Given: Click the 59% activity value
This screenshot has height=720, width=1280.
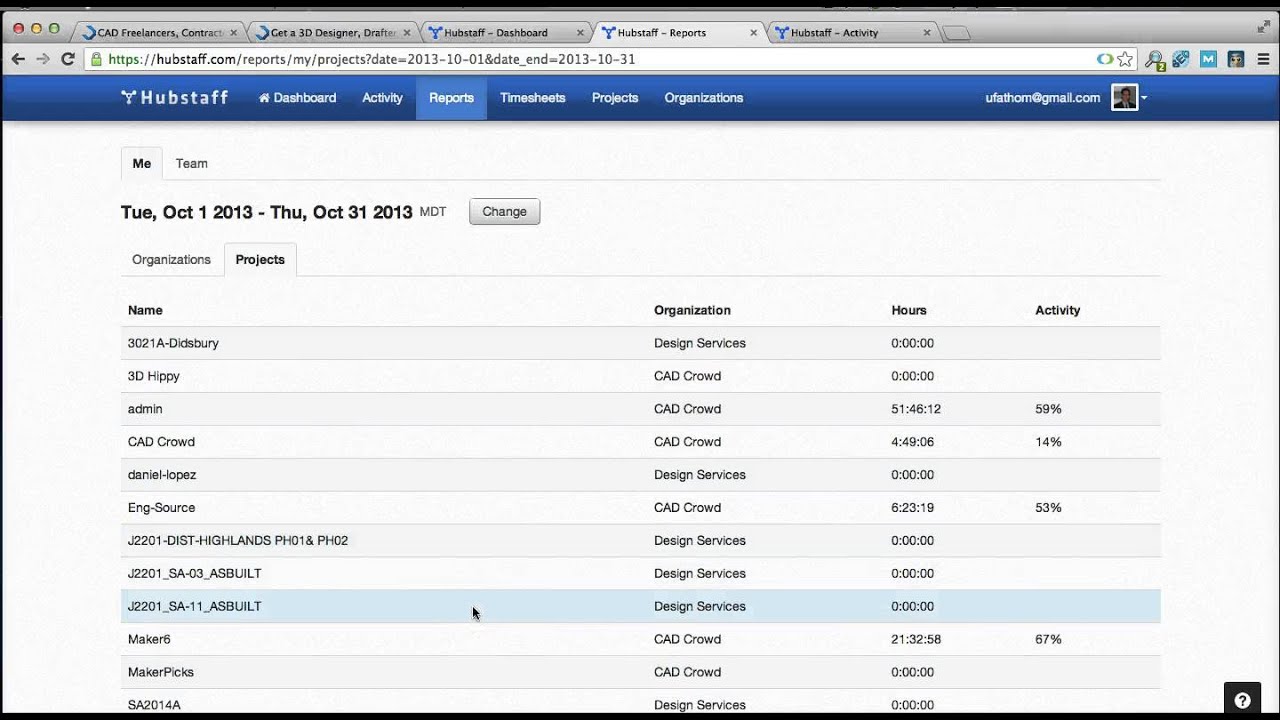Looking at the screenshot, I should (1048, 409).
